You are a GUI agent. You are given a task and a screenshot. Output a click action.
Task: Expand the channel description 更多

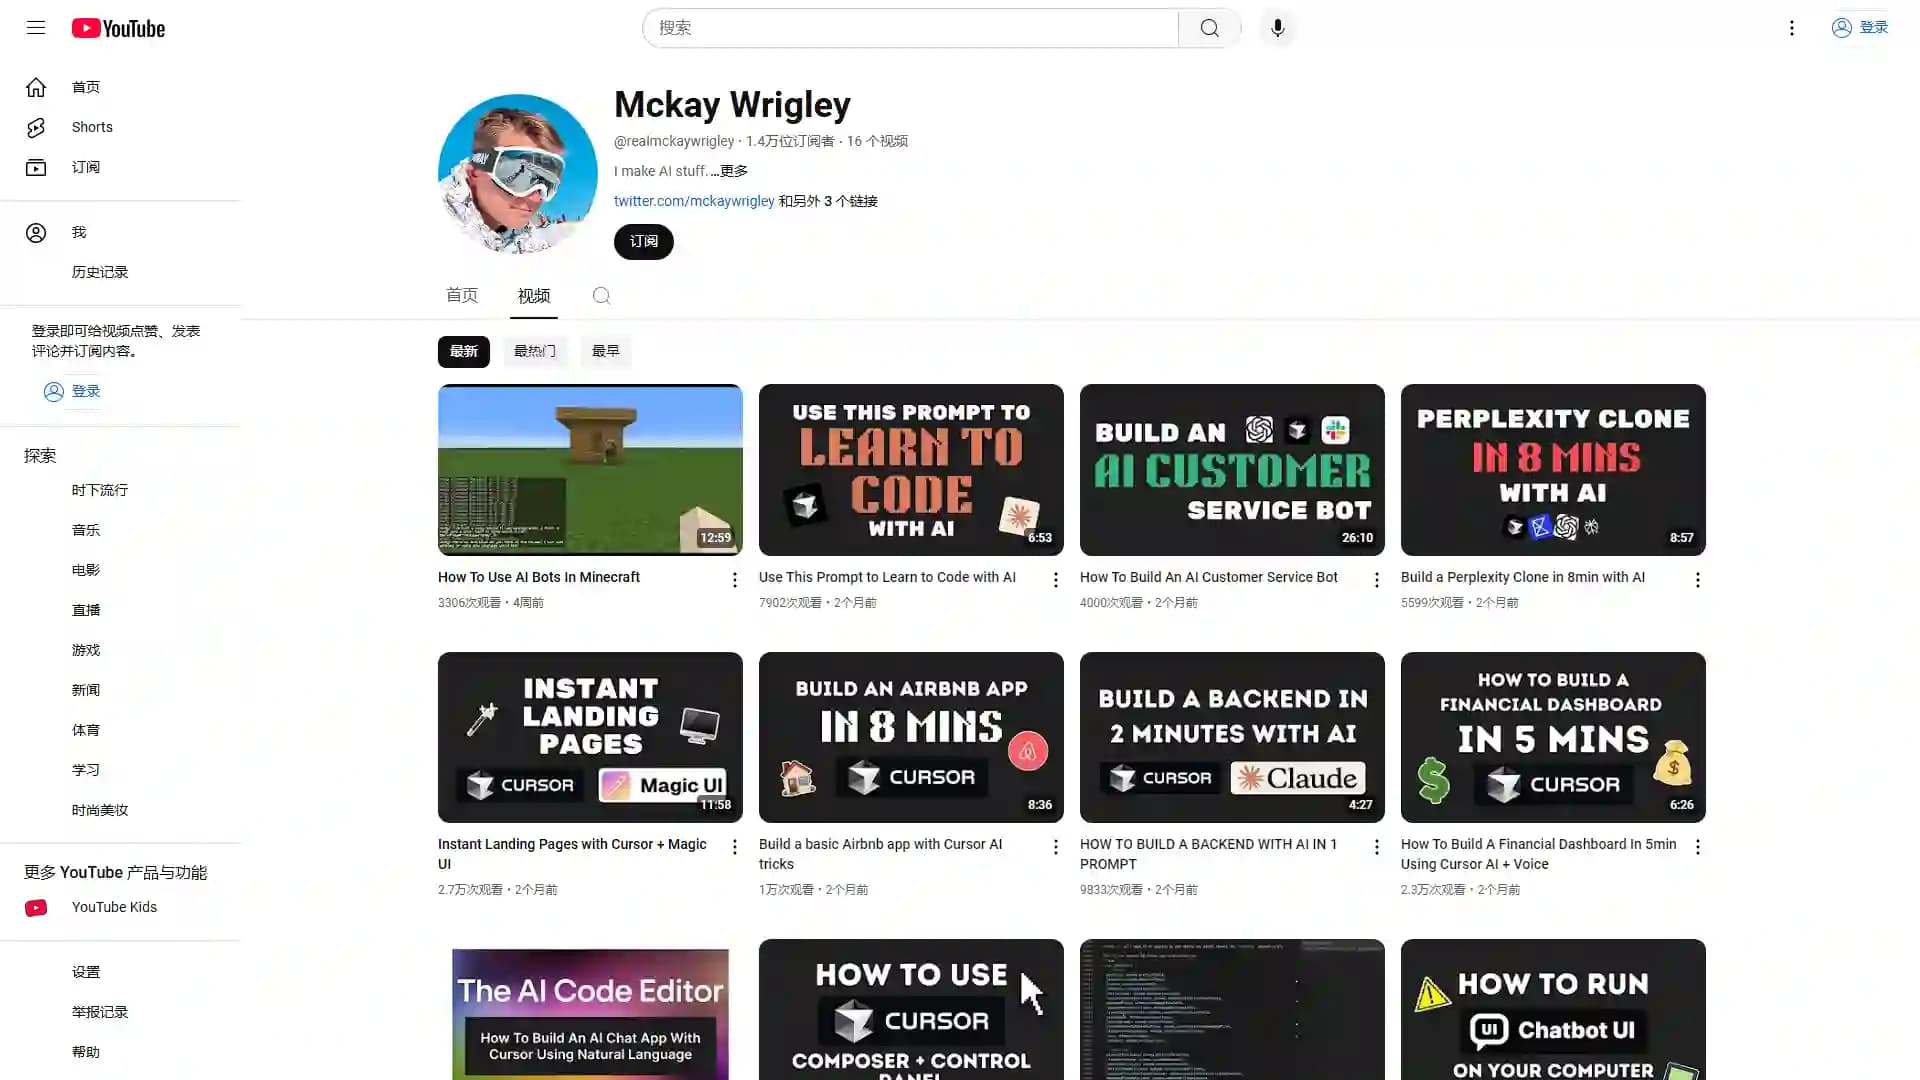tap(731, 170)
